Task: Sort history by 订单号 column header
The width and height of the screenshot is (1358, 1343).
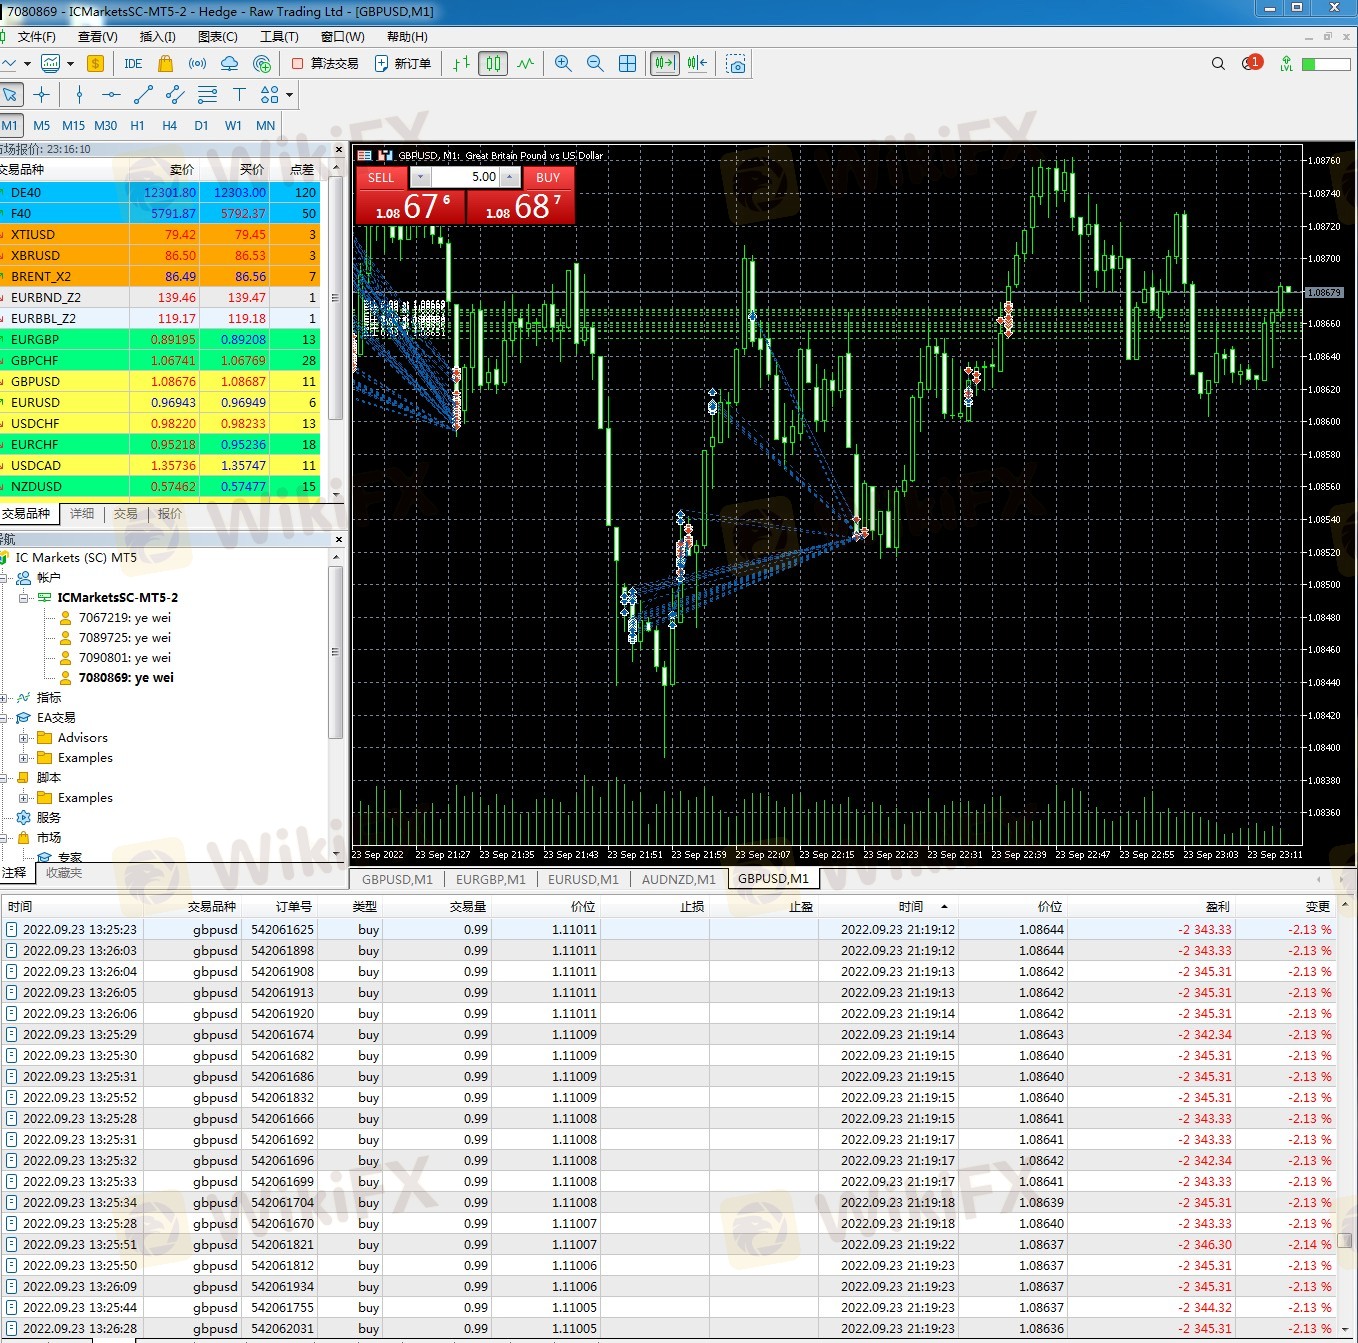Action: (x=280, y=906)
